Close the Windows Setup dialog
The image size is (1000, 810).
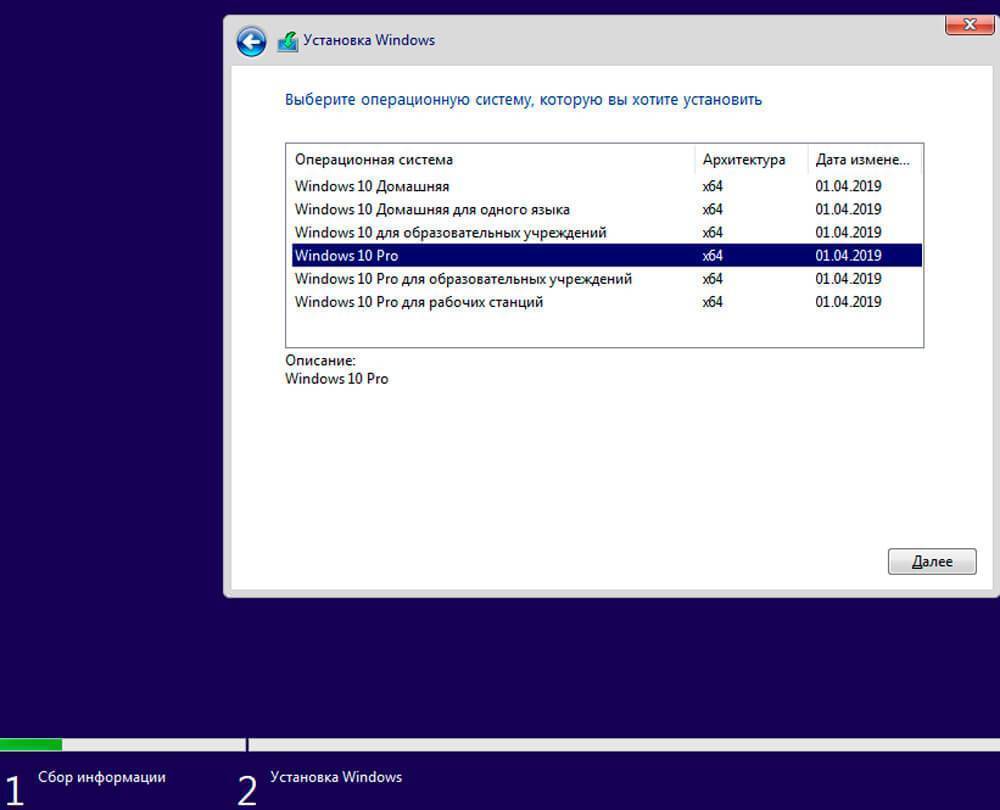968,26
